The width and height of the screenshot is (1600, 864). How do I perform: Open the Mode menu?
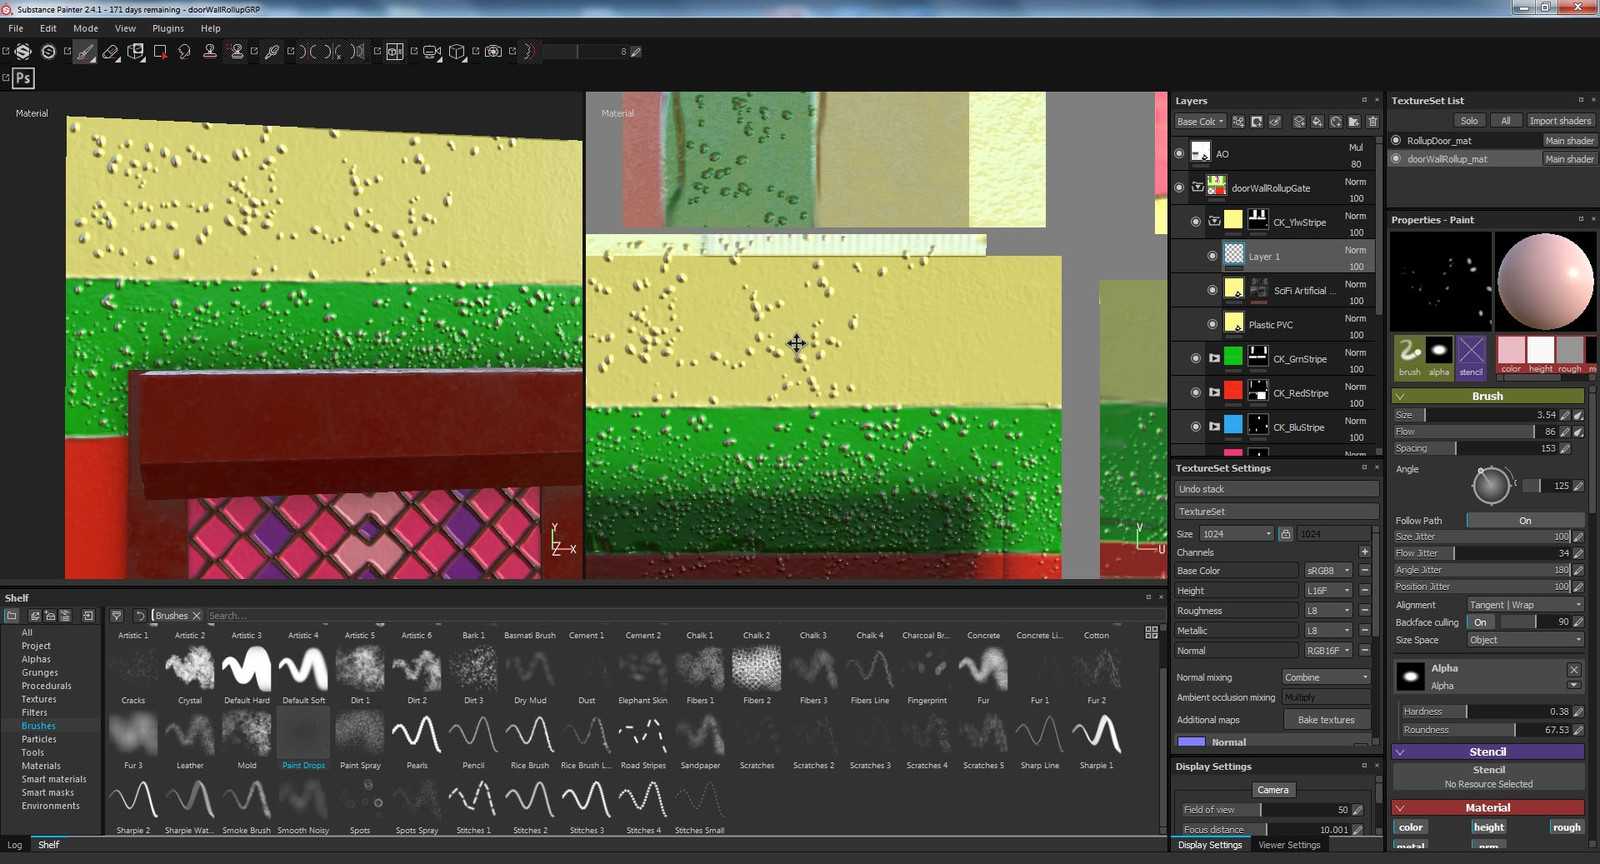86,28
